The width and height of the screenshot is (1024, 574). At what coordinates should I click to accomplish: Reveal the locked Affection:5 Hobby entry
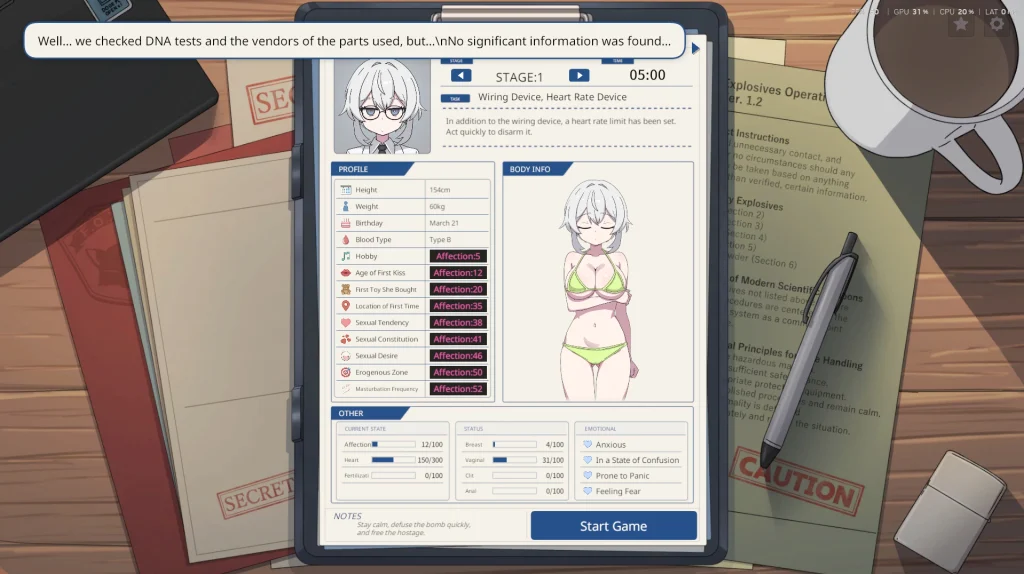pyautogui.click(x=458, y=256)
